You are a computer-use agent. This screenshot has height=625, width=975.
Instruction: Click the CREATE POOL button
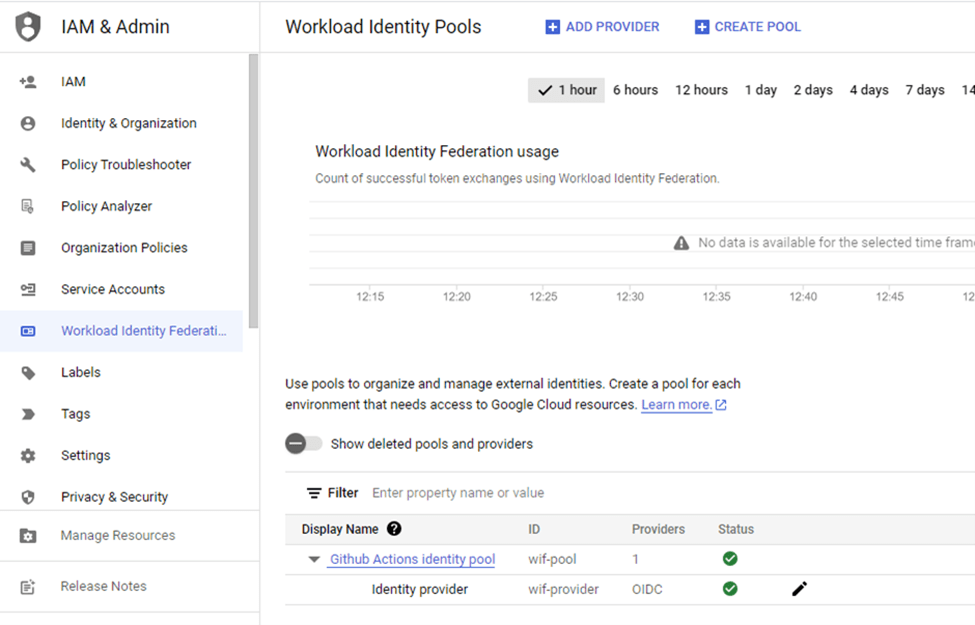(x=747, y=27)
